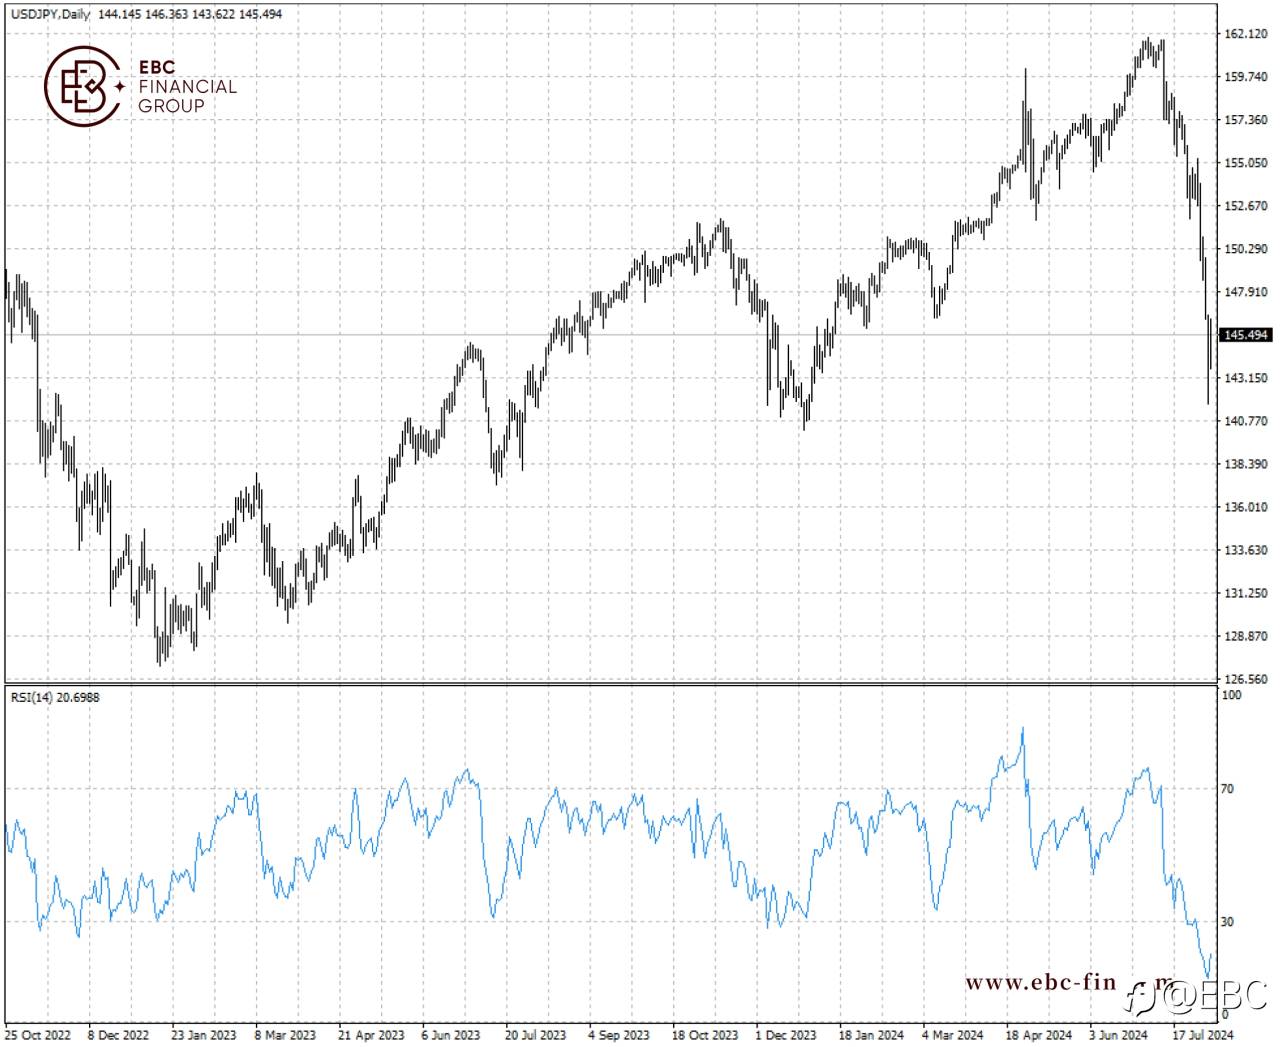Click price level 155.050 on axis
1280x1047 pixels.
pos(1246,163)
